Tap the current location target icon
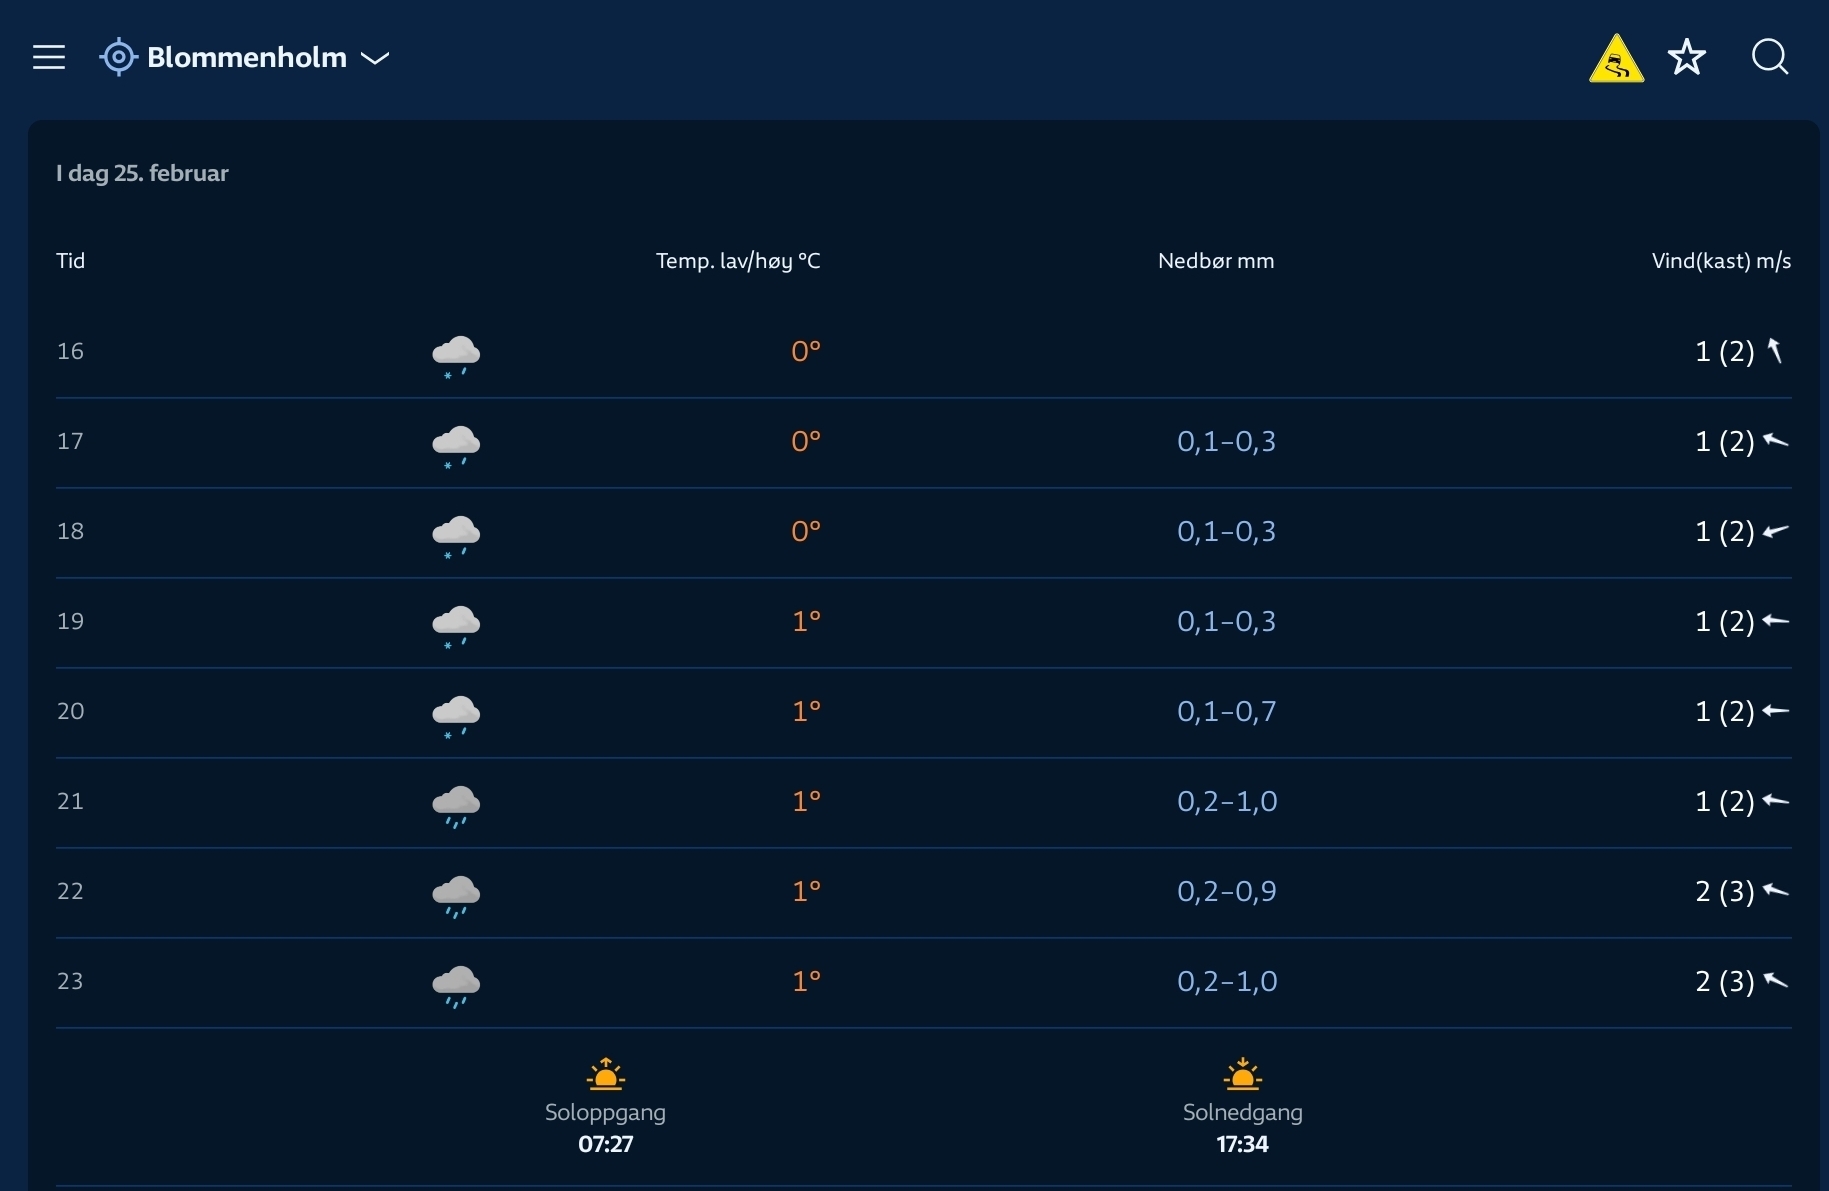 point(118,57)
